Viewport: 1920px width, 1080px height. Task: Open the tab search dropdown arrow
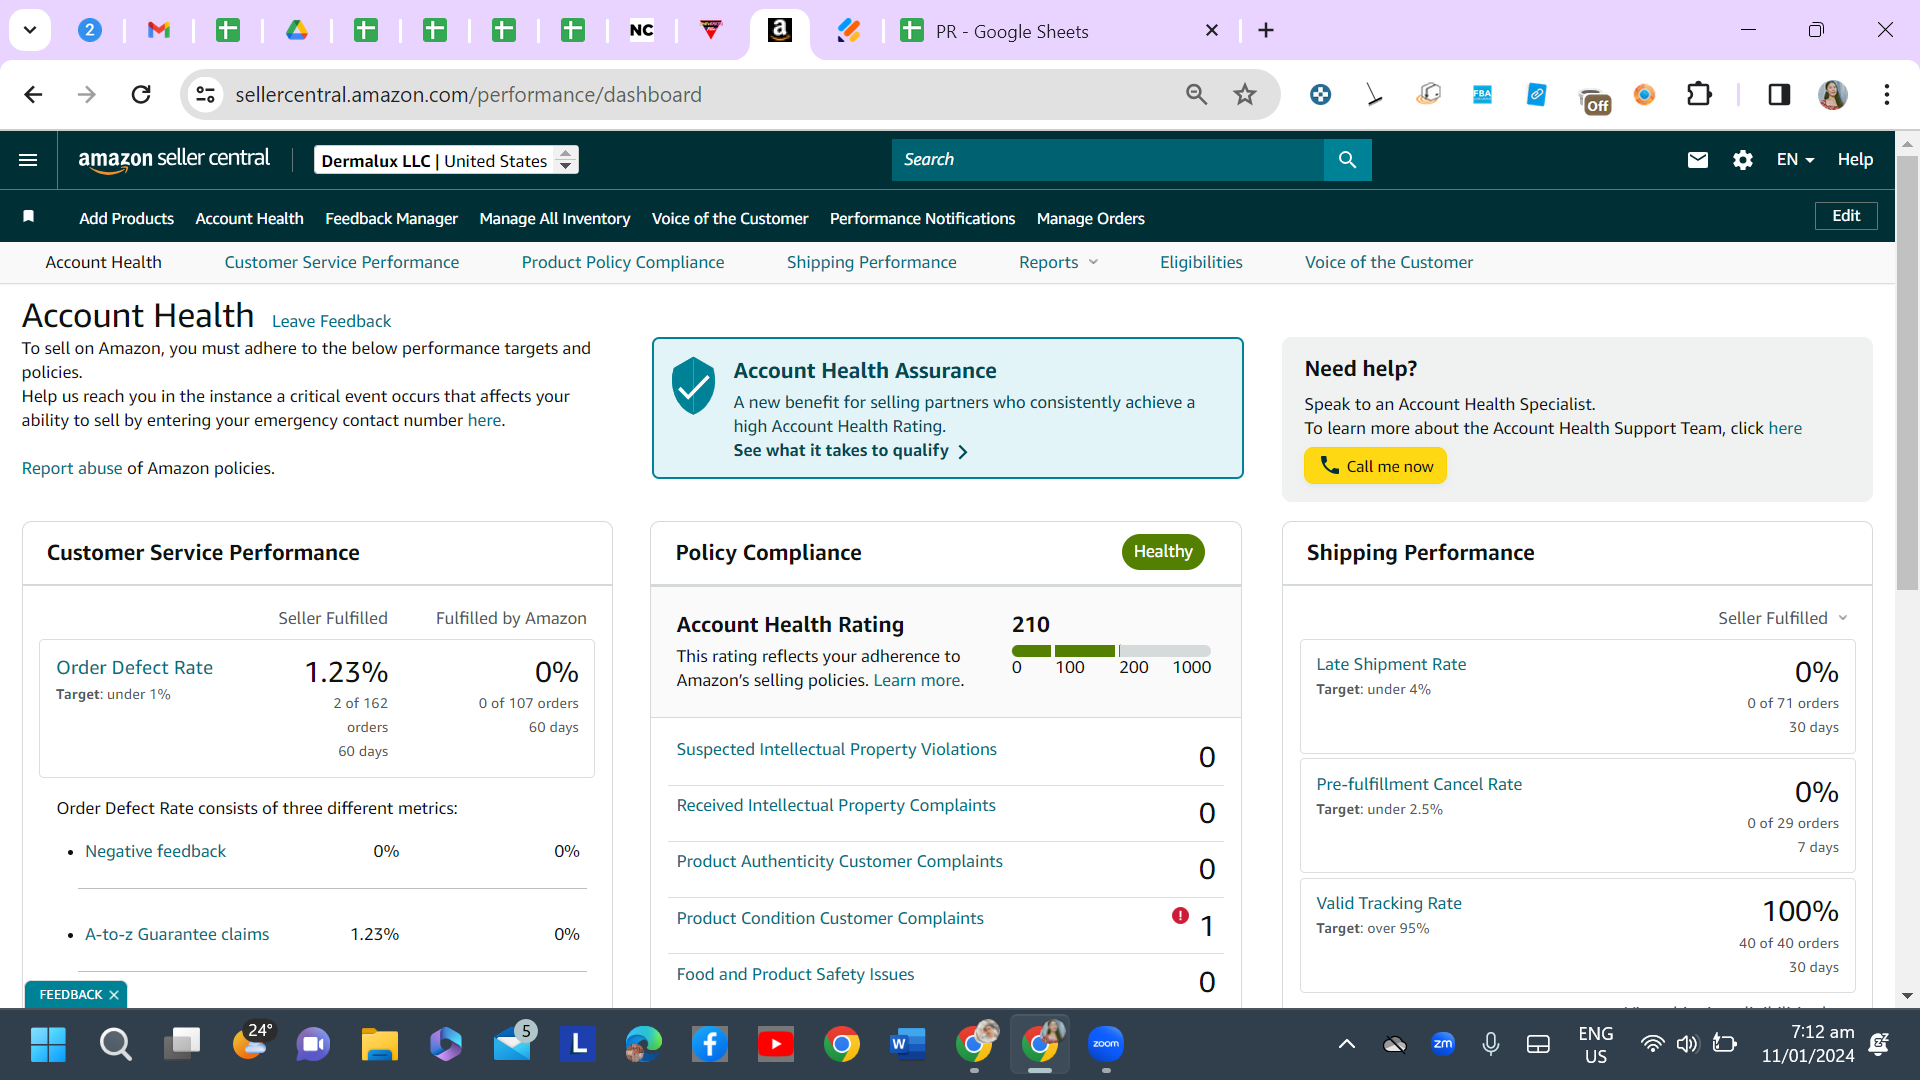[30, 30]
